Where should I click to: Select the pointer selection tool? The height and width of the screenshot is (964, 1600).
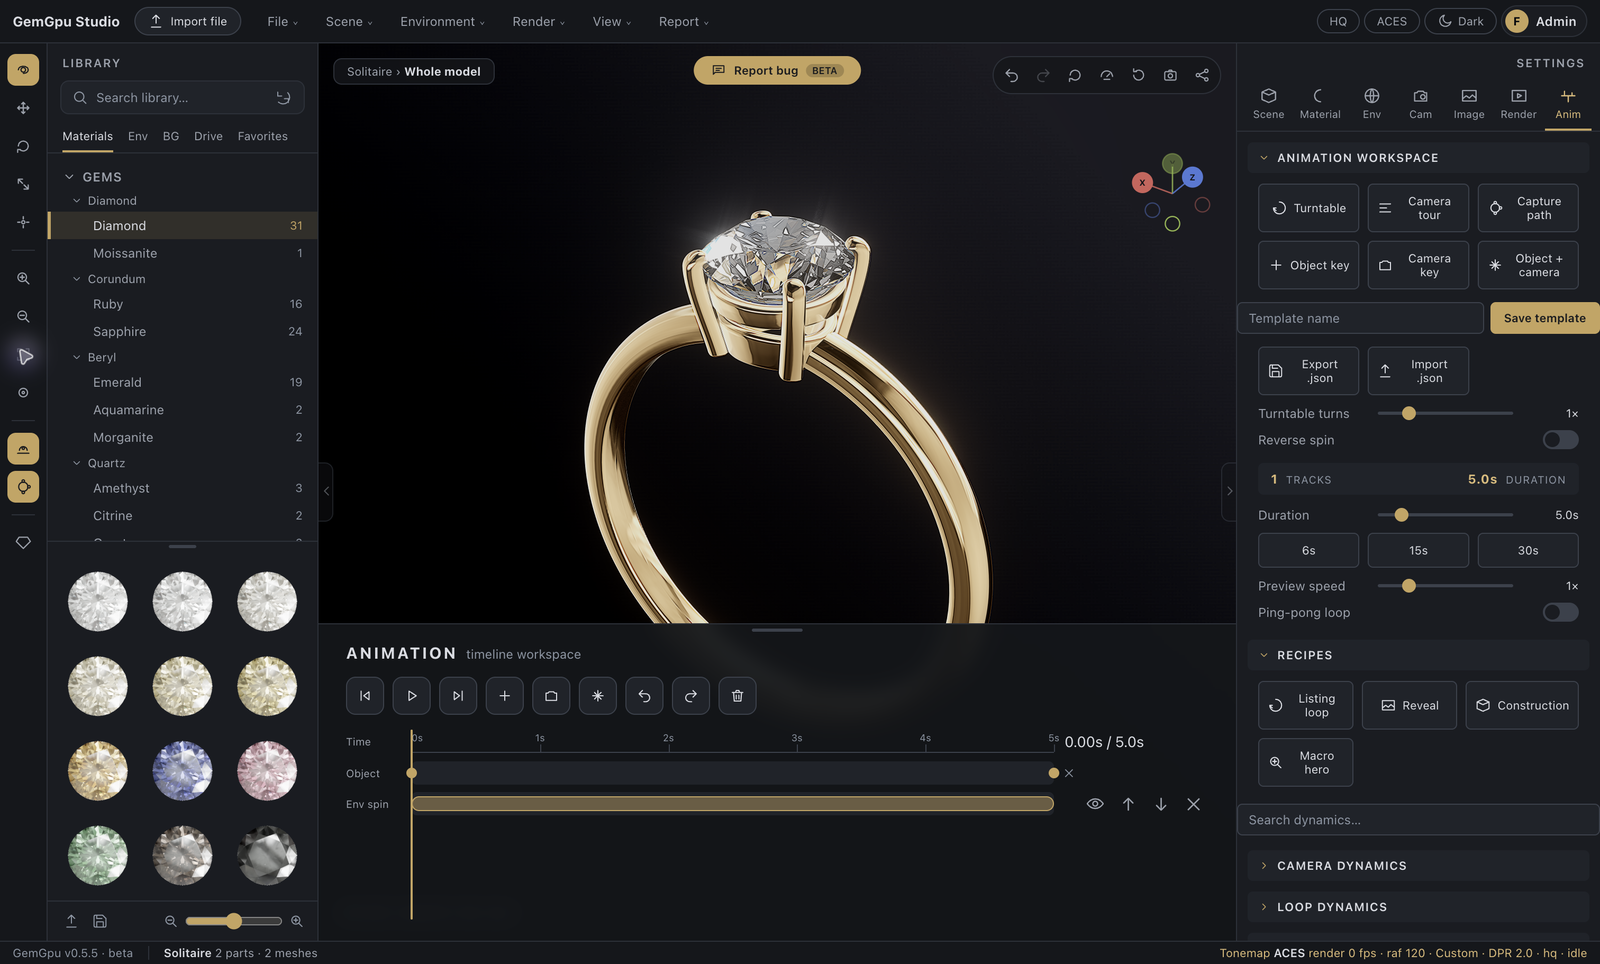click(23, 357)
